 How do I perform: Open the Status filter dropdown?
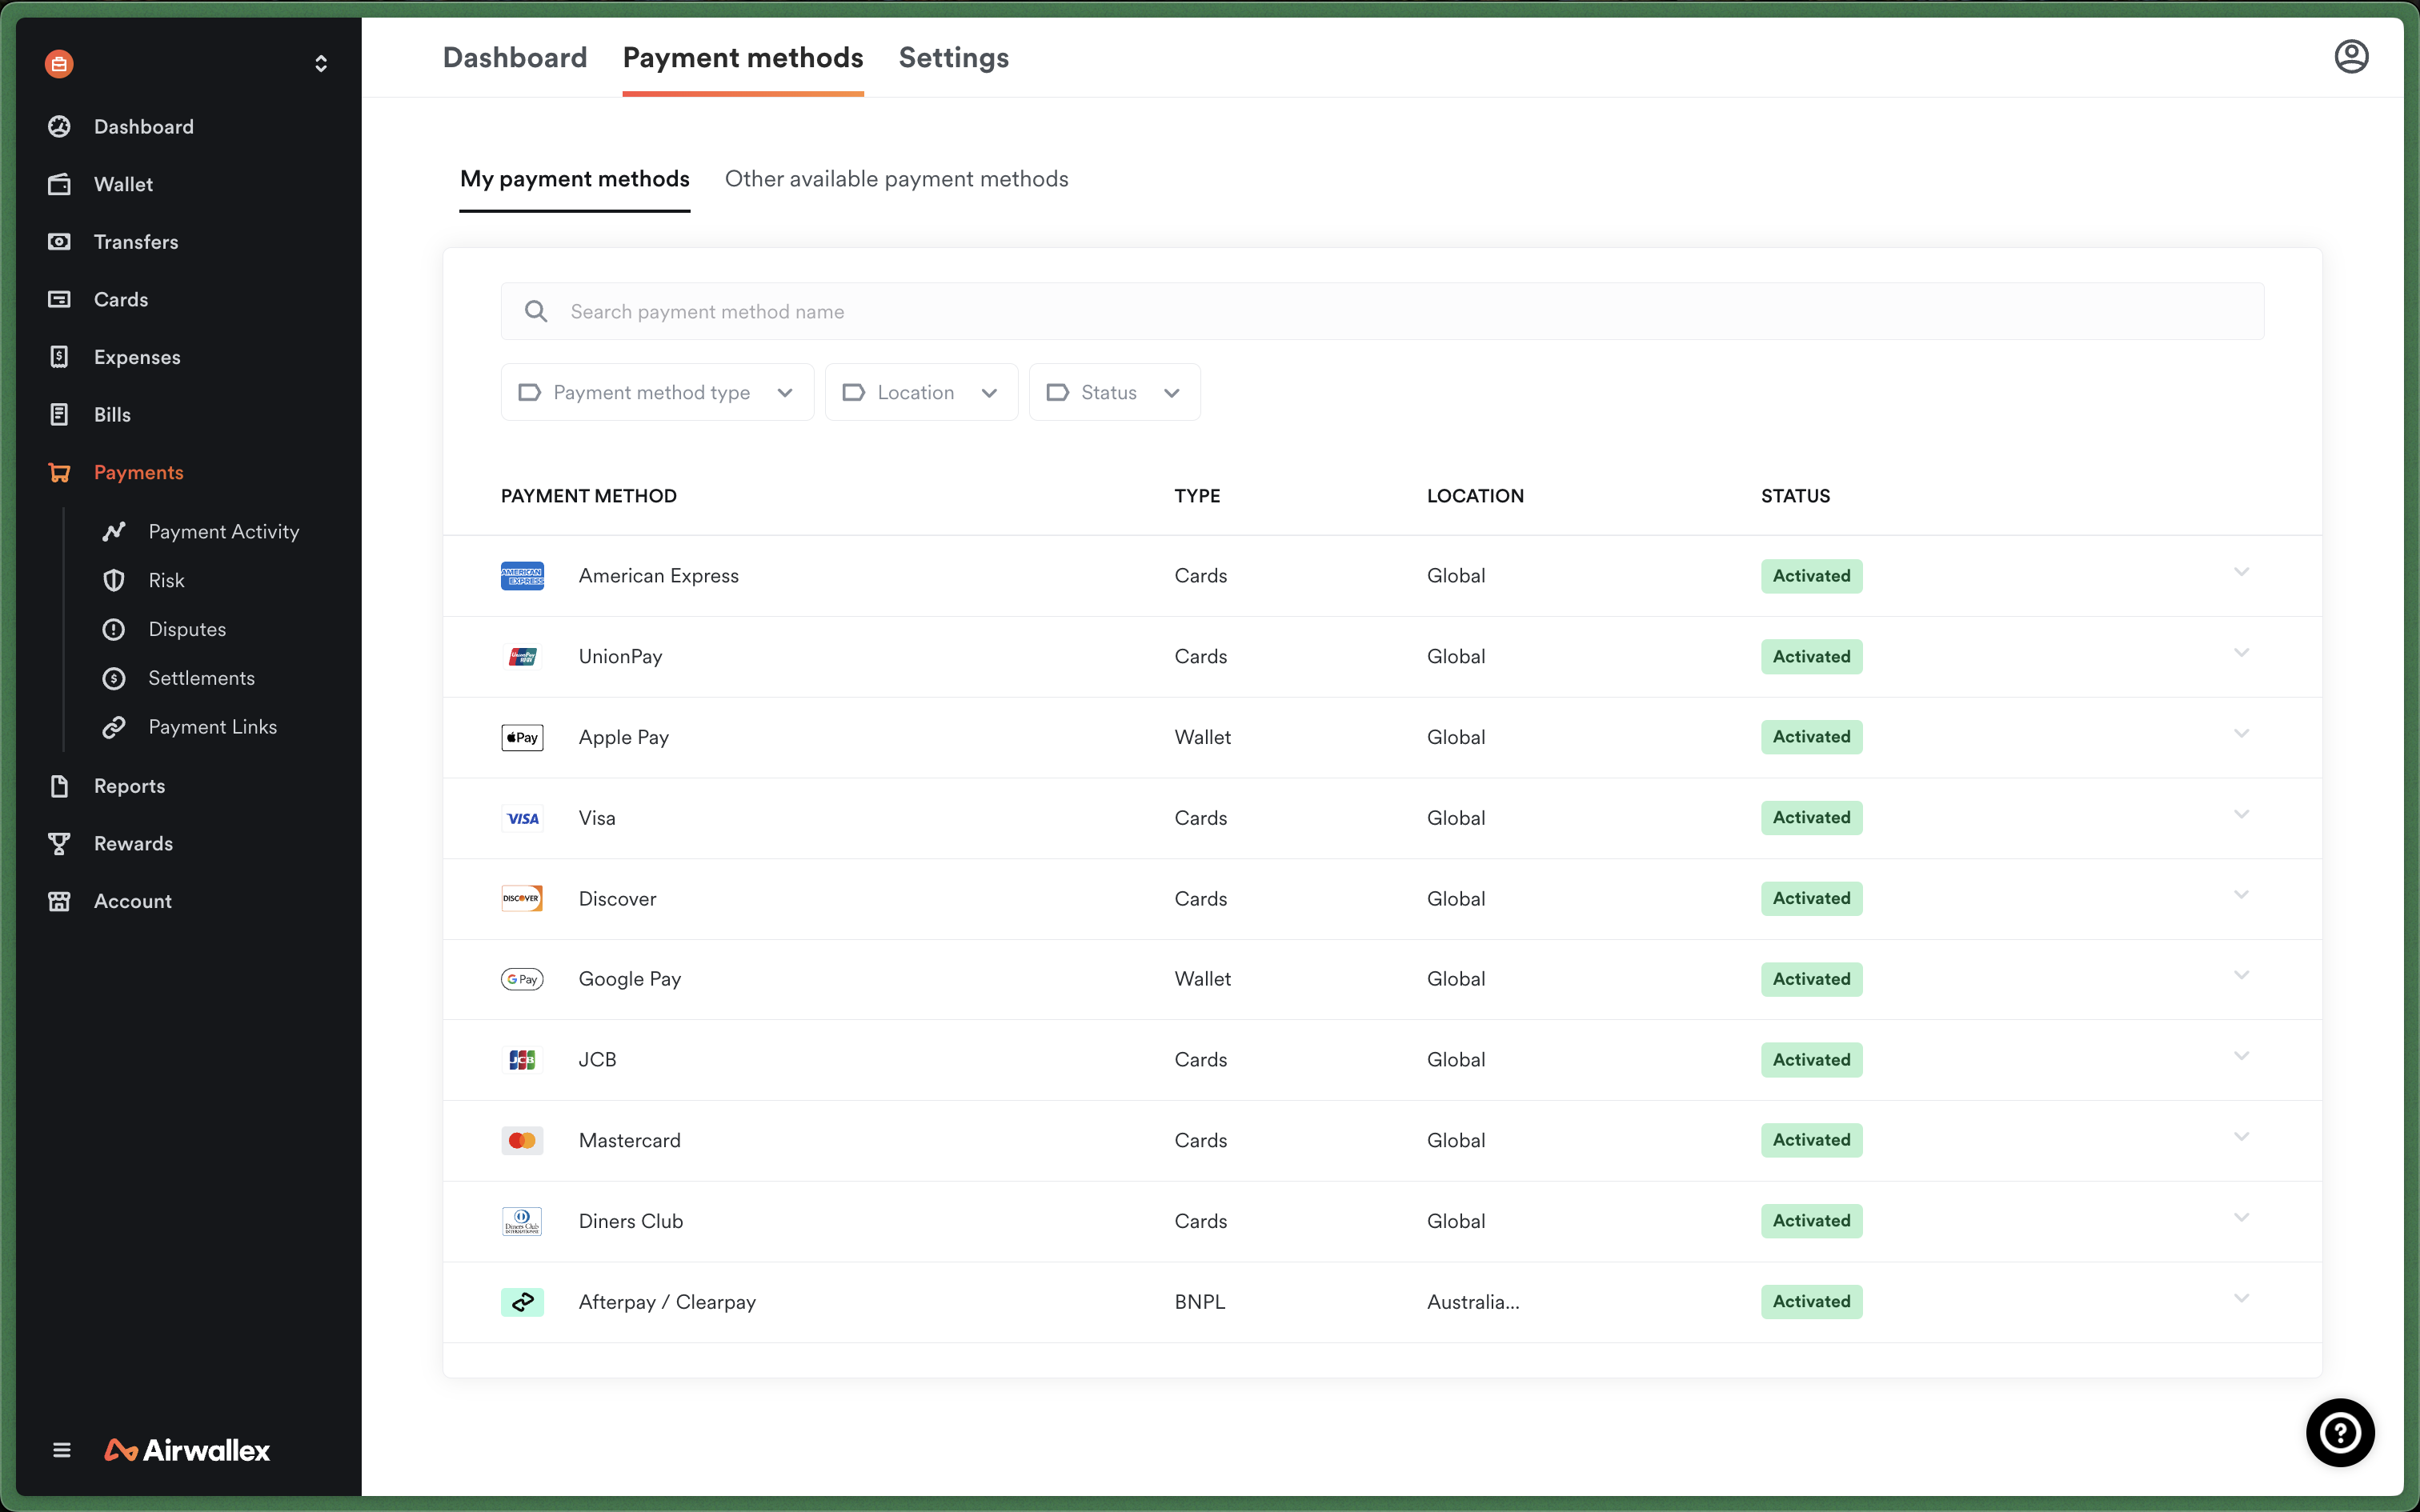coord(1114,392)
